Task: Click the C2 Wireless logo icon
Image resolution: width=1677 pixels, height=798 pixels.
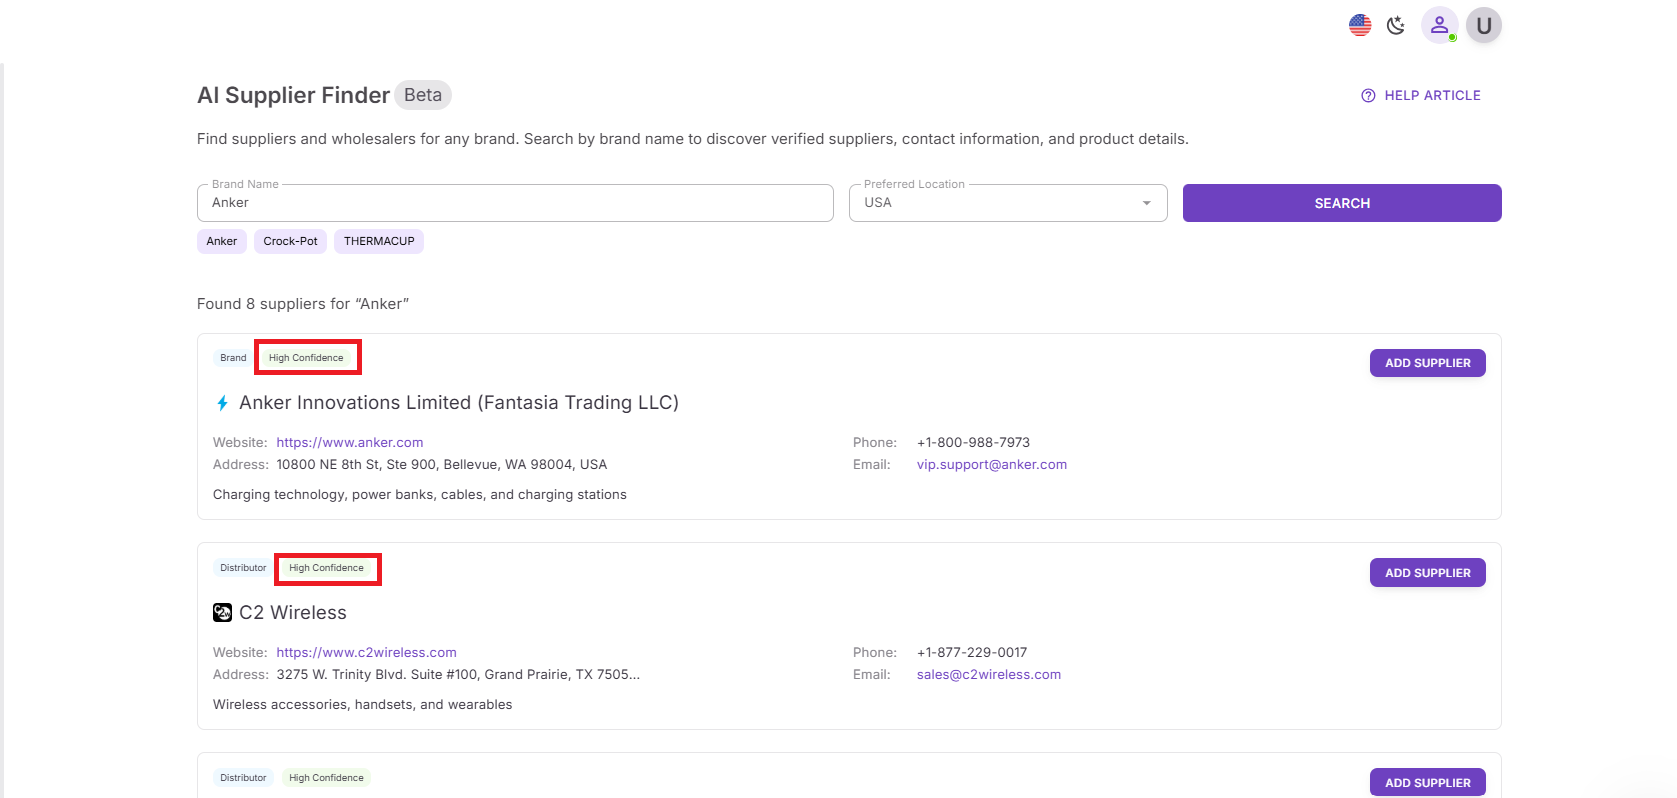Action: click(x=222, y=613)
